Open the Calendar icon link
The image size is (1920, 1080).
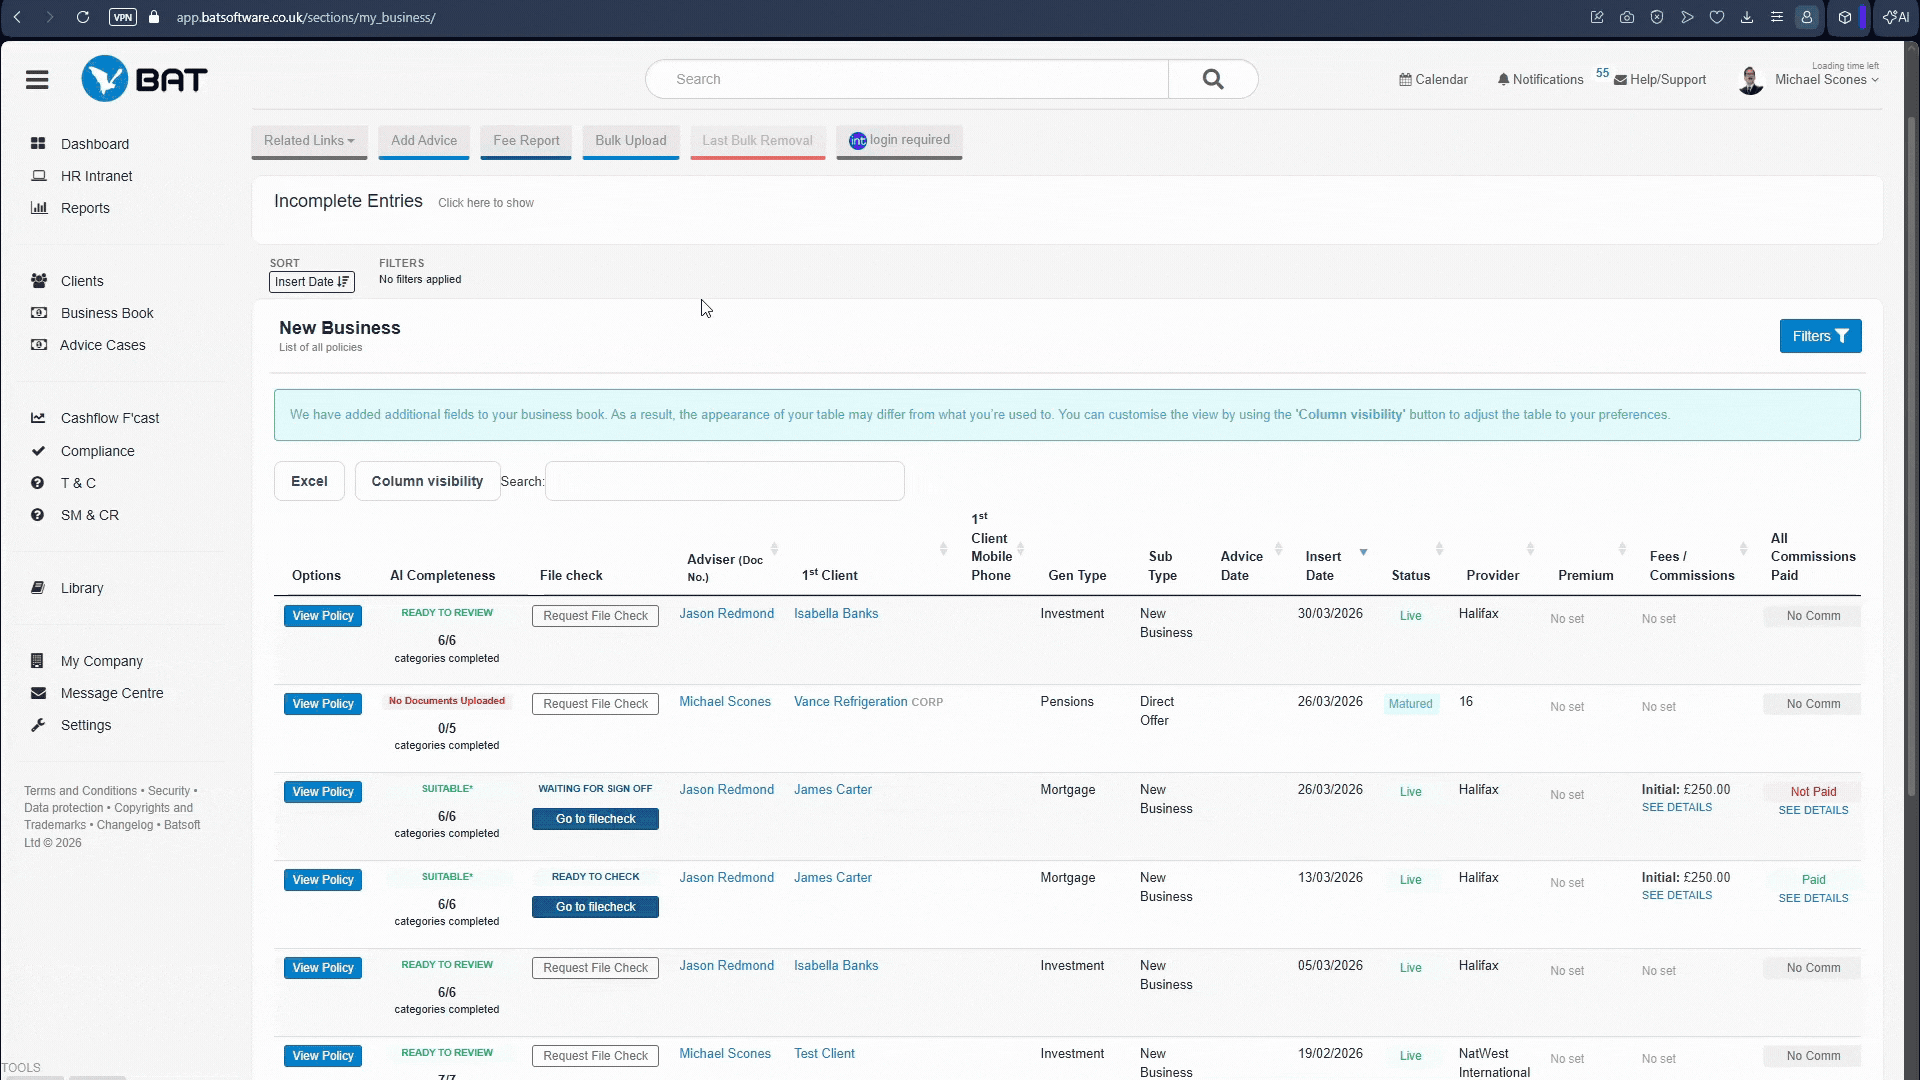1433,80
